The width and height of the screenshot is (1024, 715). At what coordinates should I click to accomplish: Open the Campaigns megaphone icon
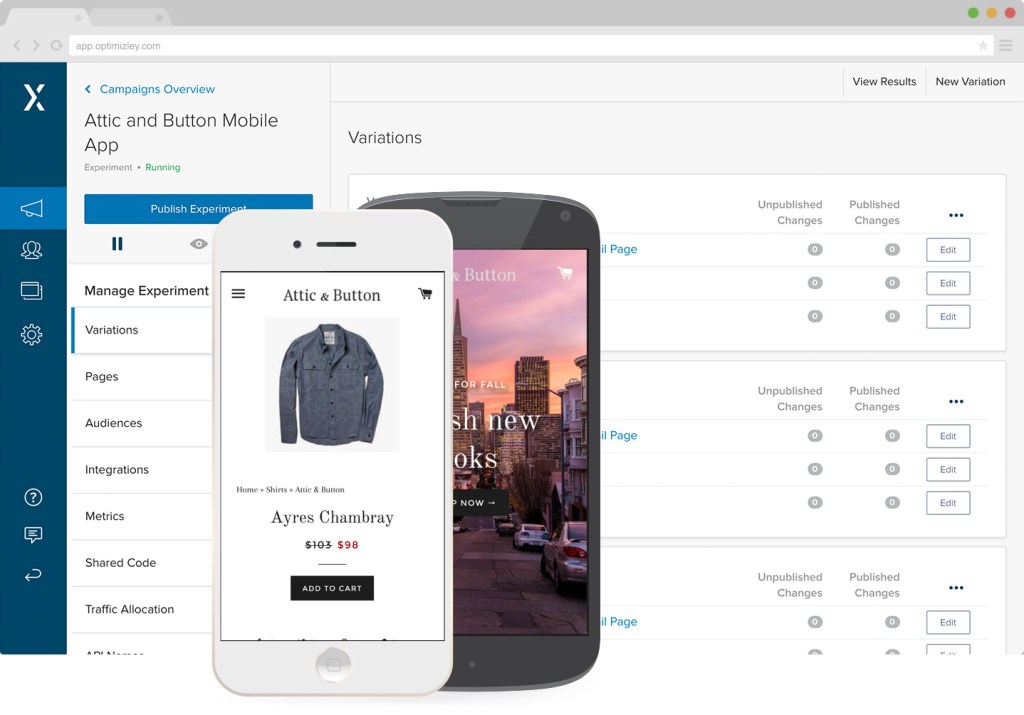pos(31,208)
